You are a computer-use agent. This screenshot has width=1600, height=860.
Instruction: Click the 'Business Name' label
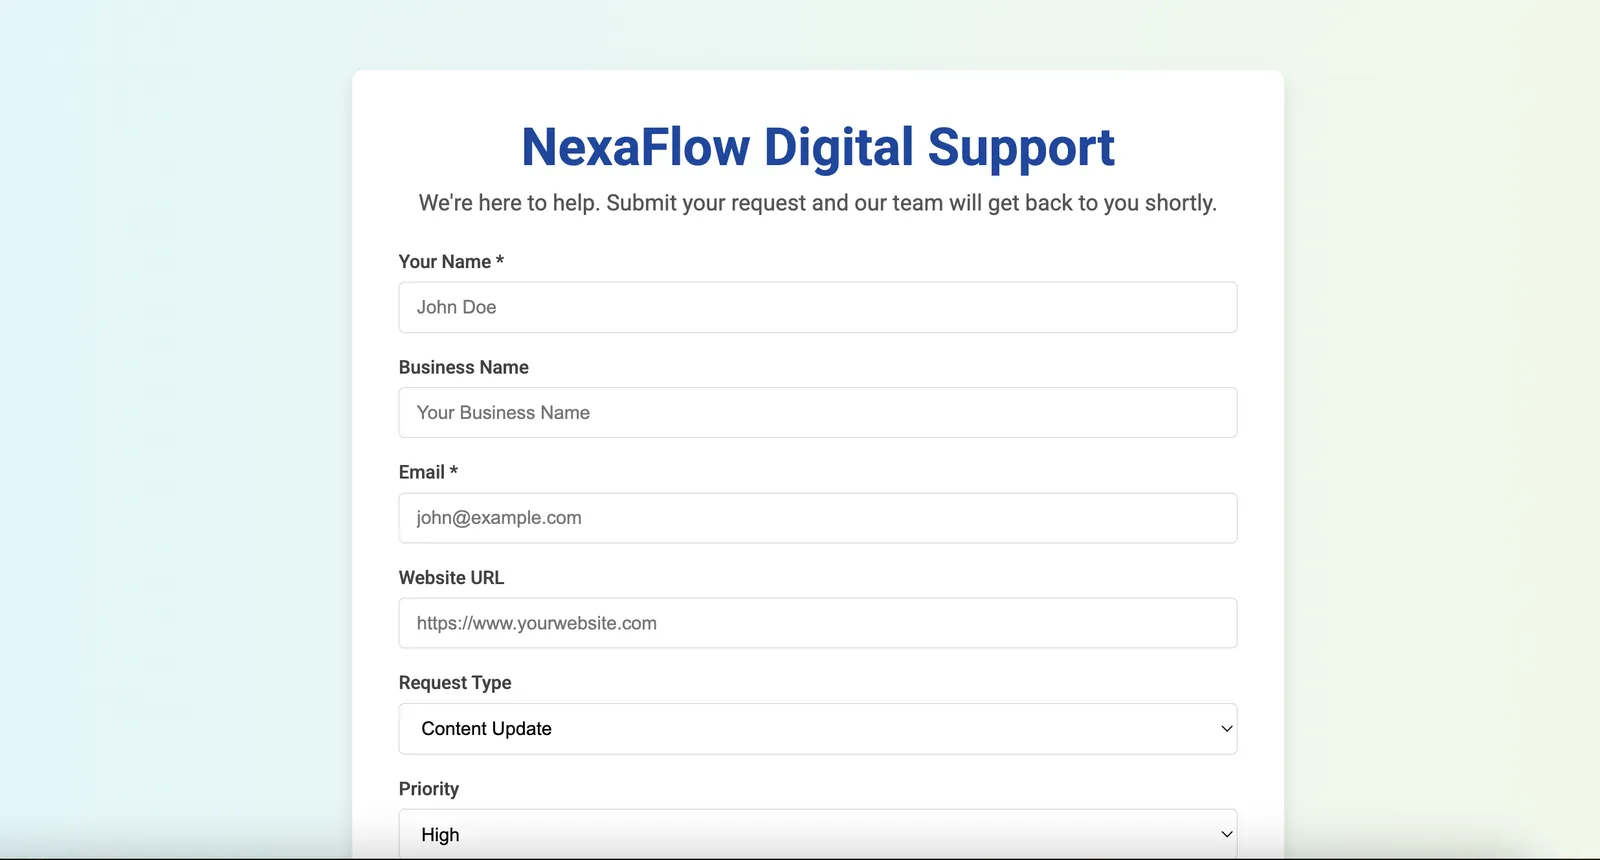tap(464, 367)
